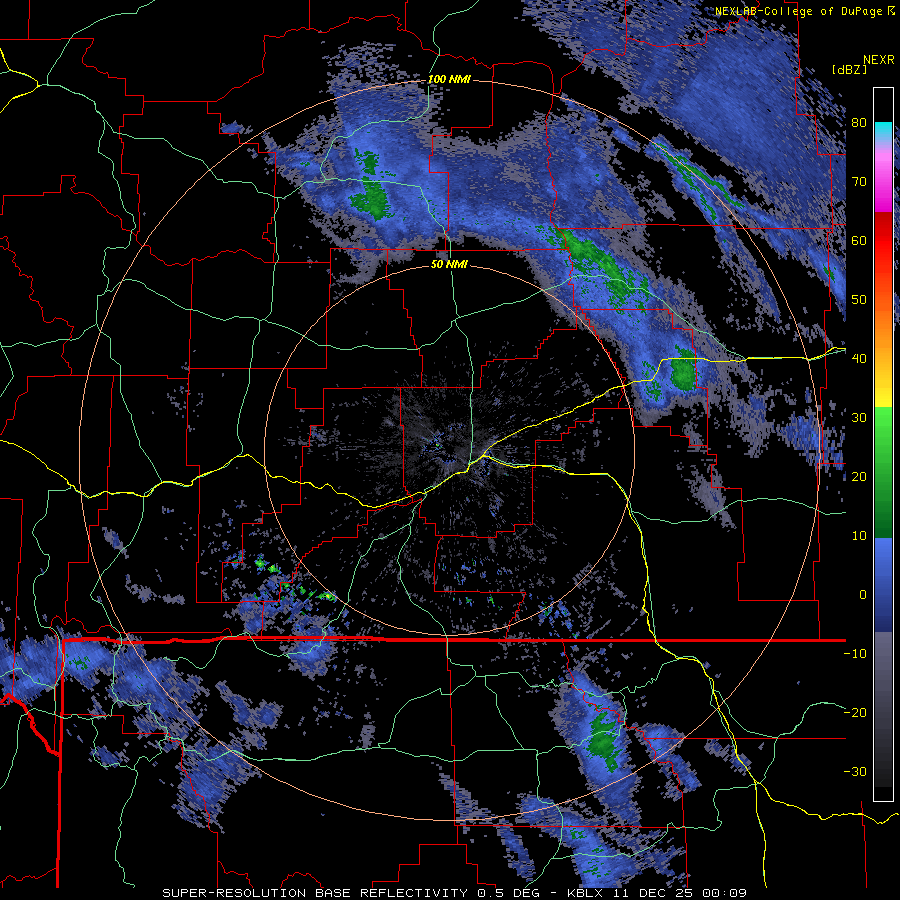This screenshot has width=900, height=900.
Task: Click the -30 value on dBZ scale
Action: (x=855, y=771)
